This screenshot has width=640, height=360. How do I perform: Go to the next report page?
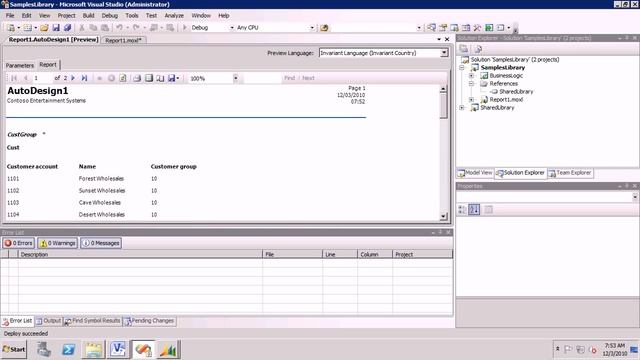pyautogui.click(x=73, y=78)
